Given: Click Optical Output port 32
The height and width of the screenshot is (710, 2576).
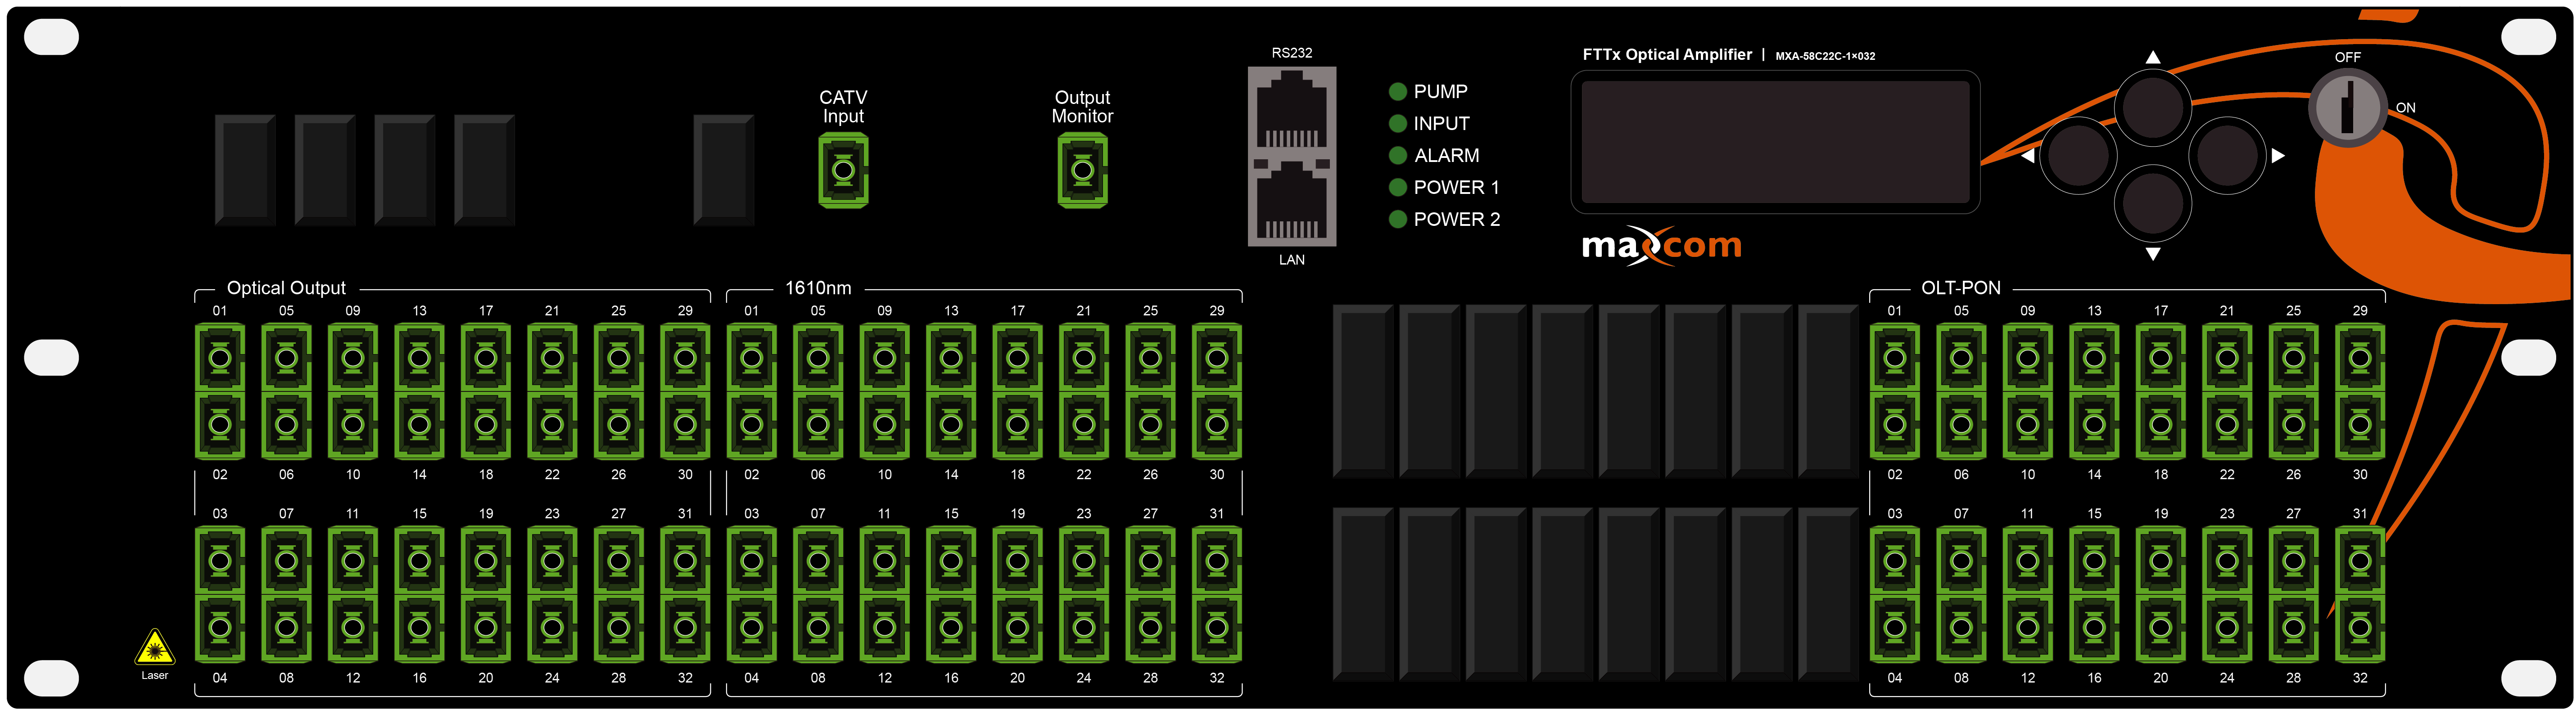Looking at the screenshot, I should [685, 628].
